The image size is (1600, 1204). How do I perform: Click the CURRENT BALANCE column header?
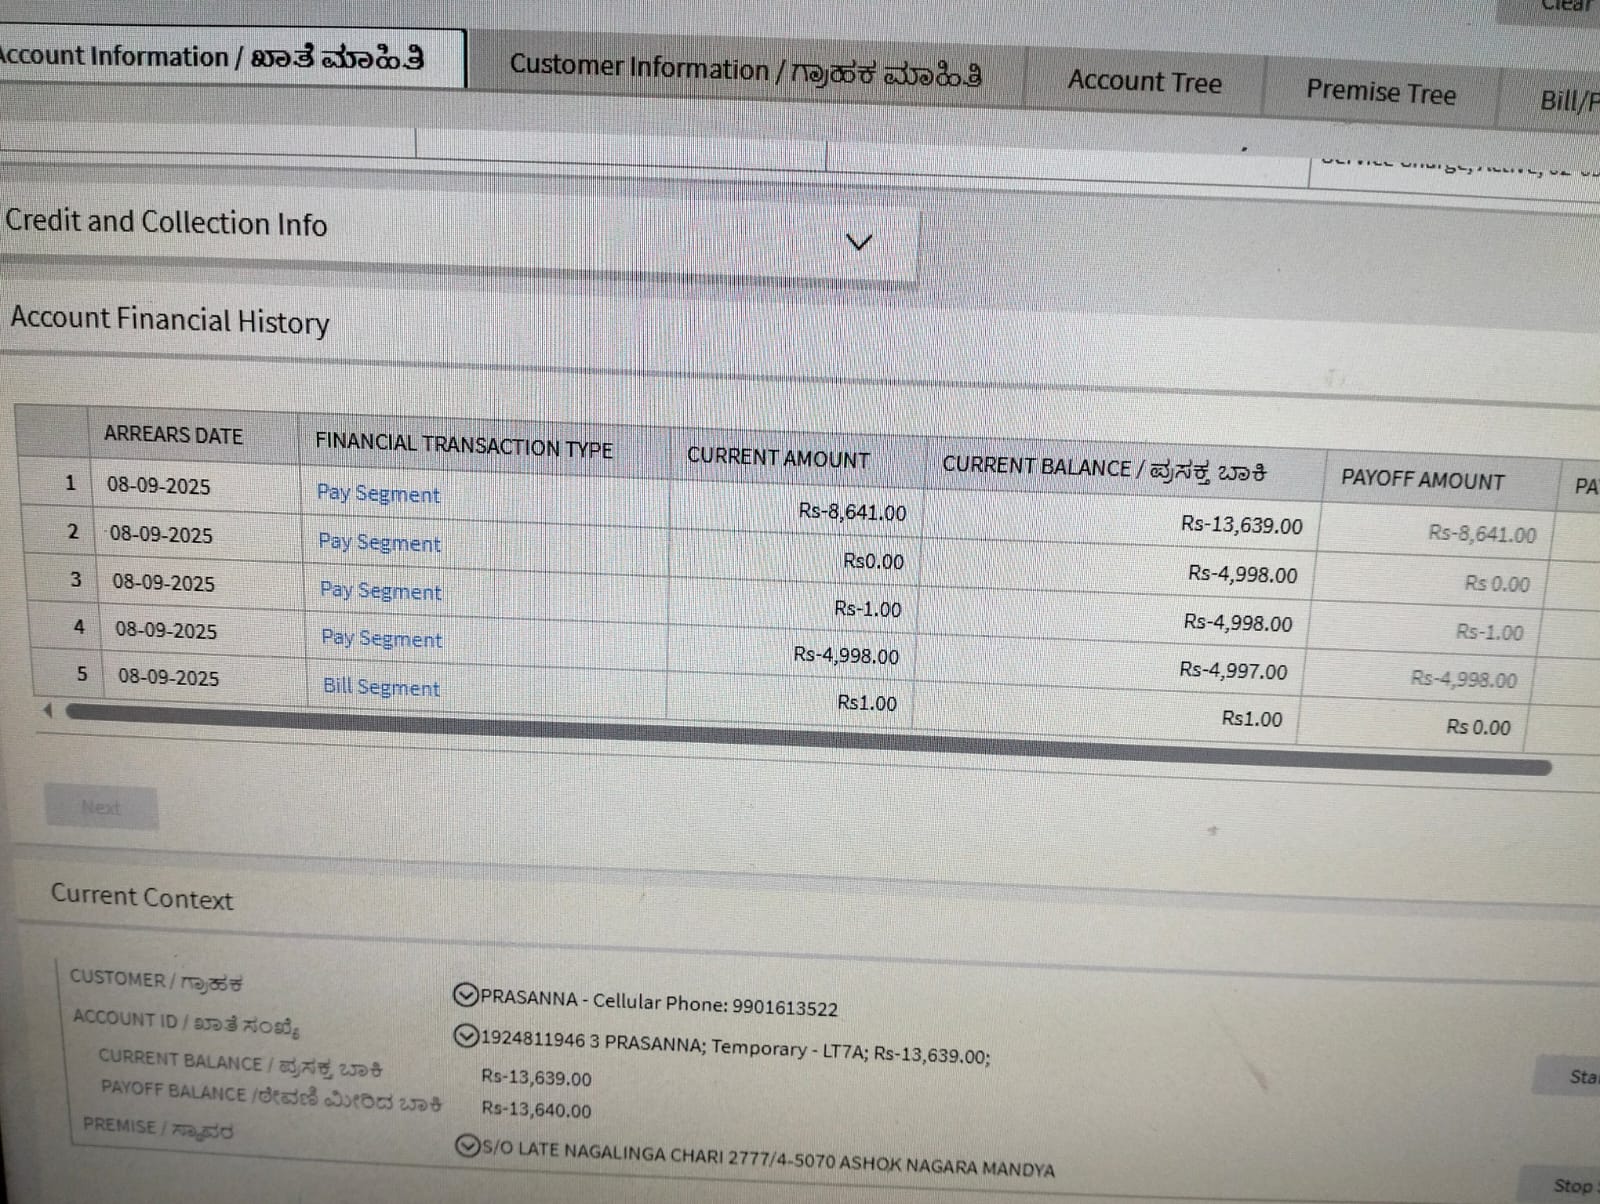pyautogui.click(x=1104, y=469)
